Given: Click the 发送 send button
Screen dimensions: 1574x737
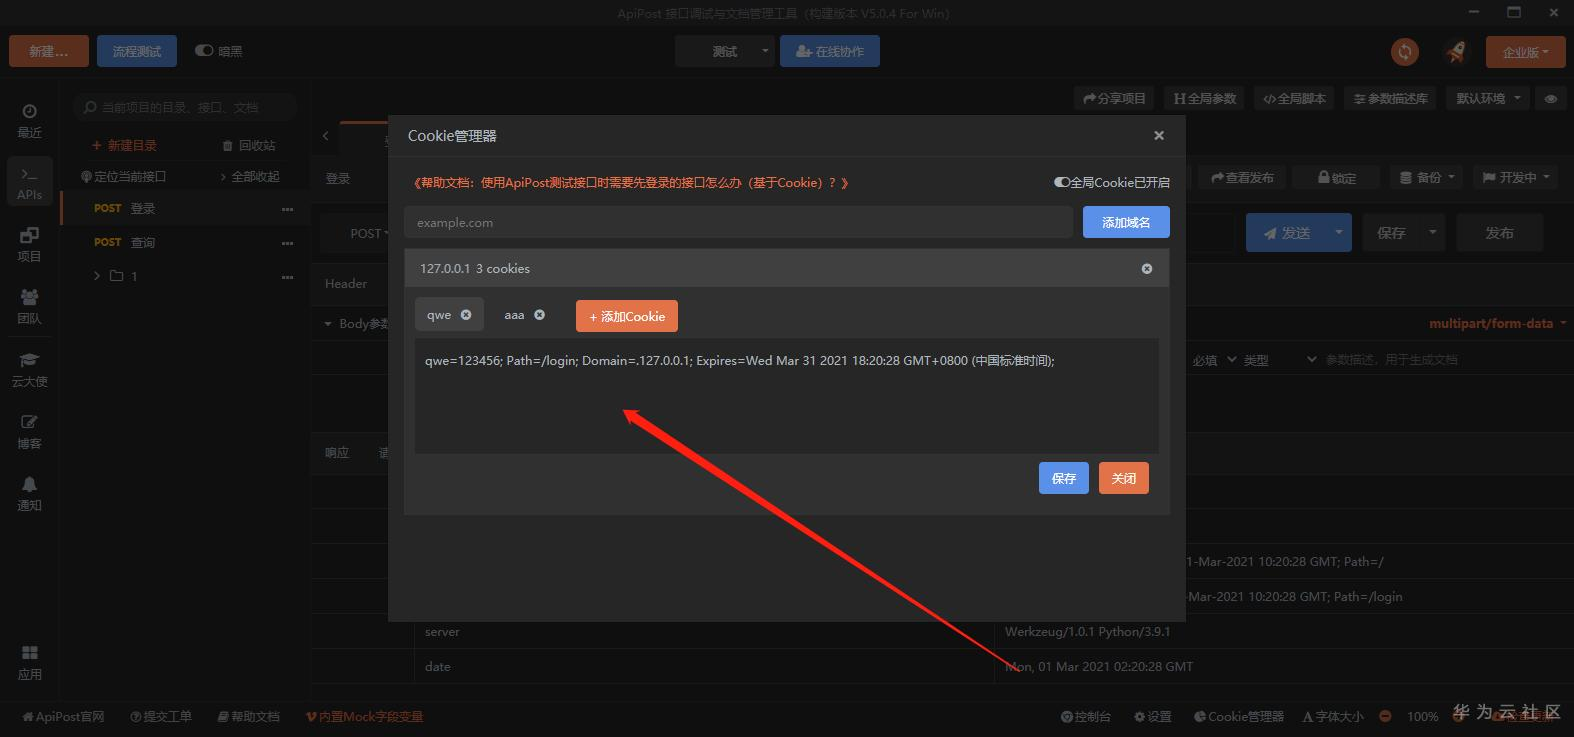Looking at the screenshot, I should (x=1286, y=232).
